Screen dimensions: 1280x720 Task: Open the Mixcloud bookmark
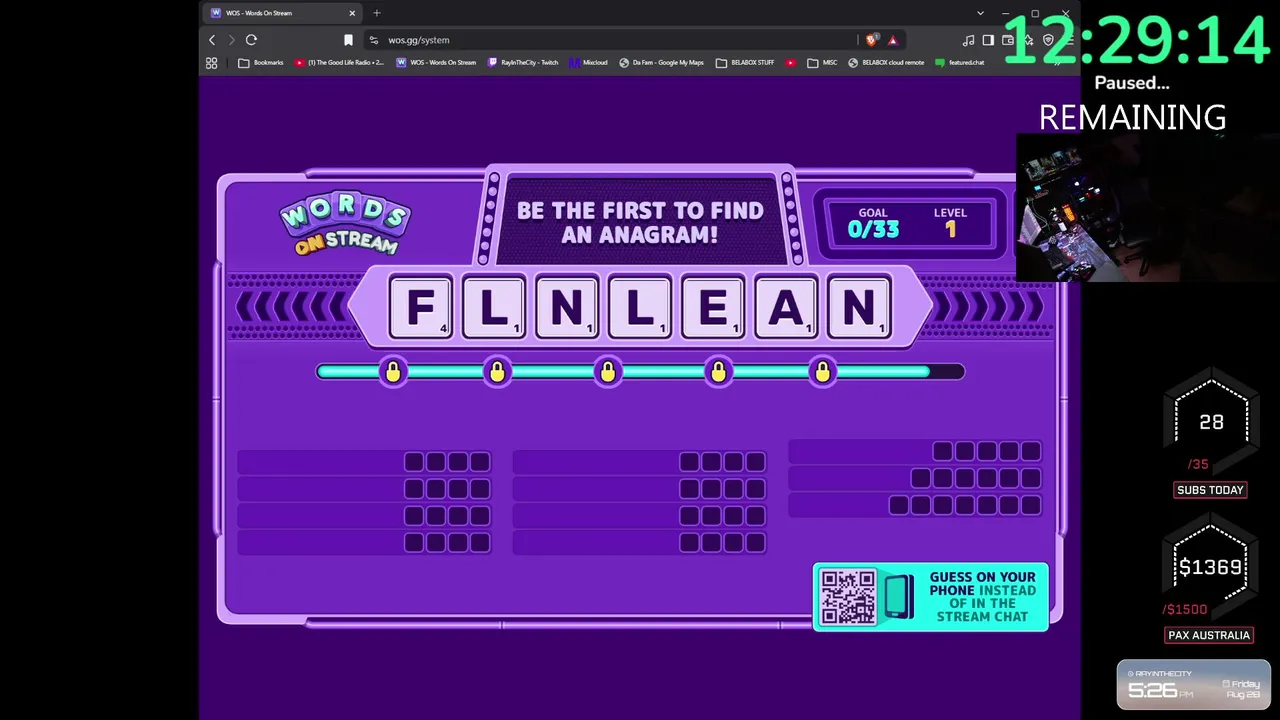588,63
